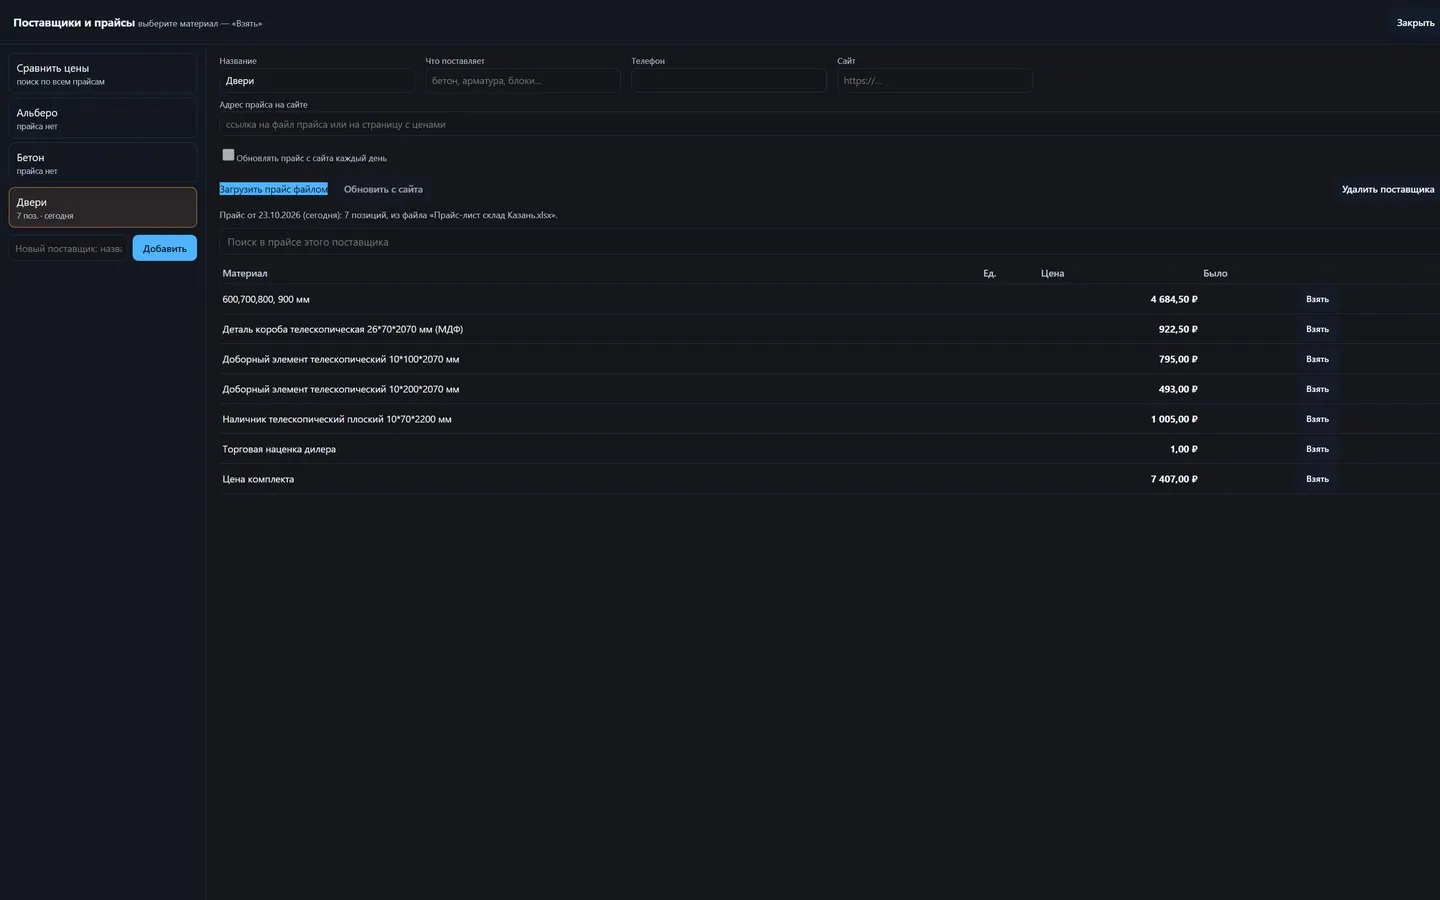Close the suppliers panel with Закрыть
Image resolution: width=1440 pixels, height=900 pixels.
1415,23
